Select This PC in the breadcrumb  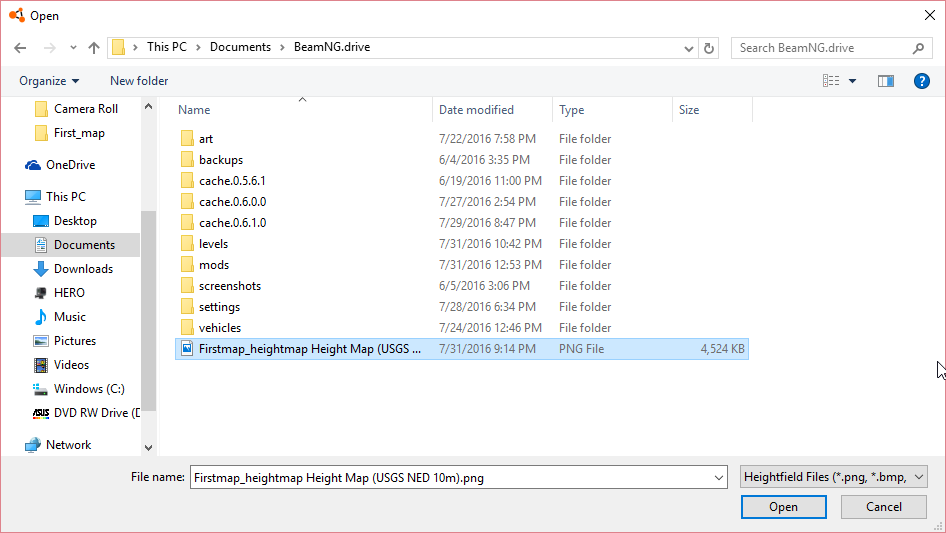[167, 47]
